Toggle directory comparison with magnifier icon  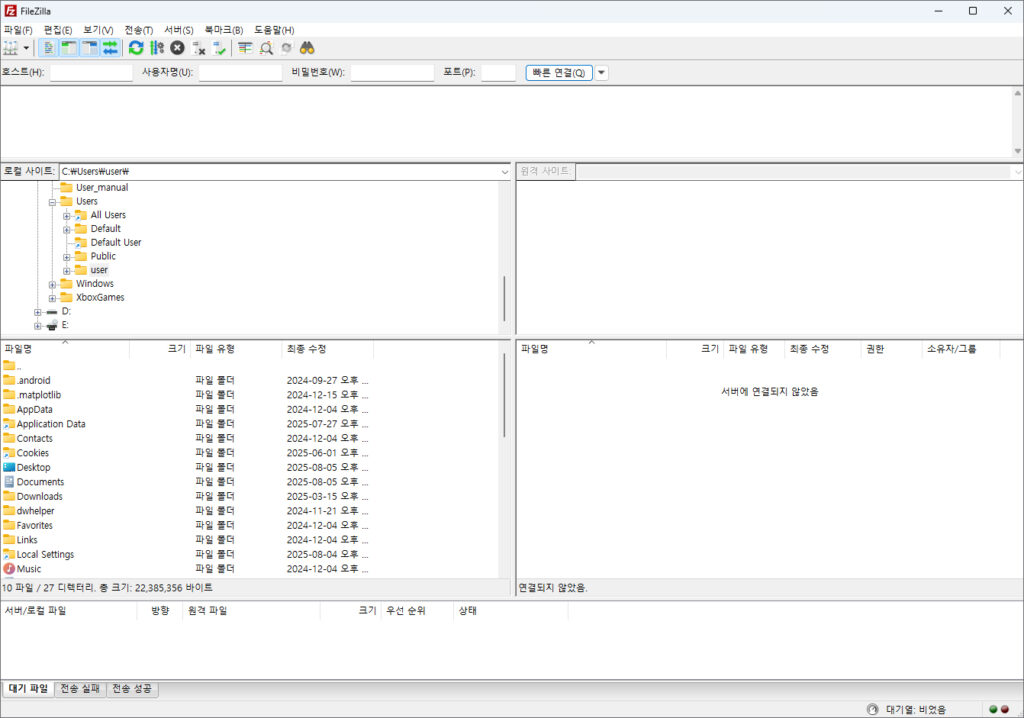[266, 48]
